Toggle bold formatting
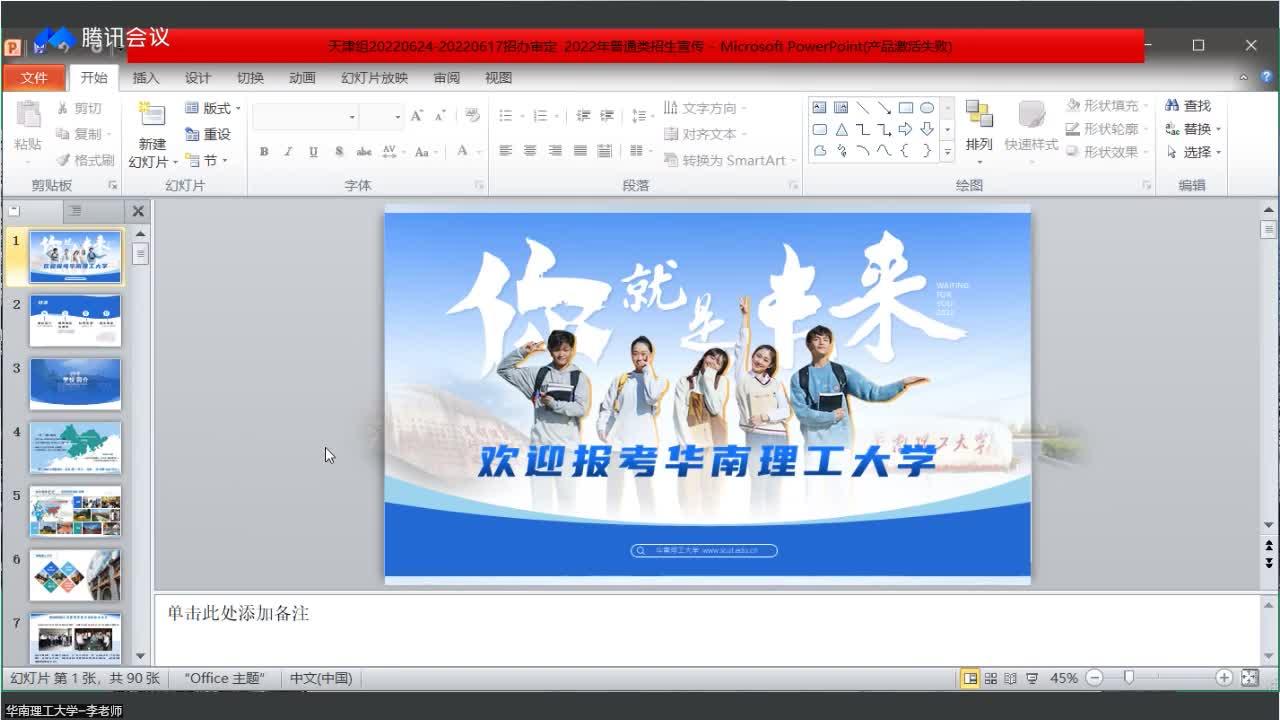The image size is (1280, 720). 264,152
